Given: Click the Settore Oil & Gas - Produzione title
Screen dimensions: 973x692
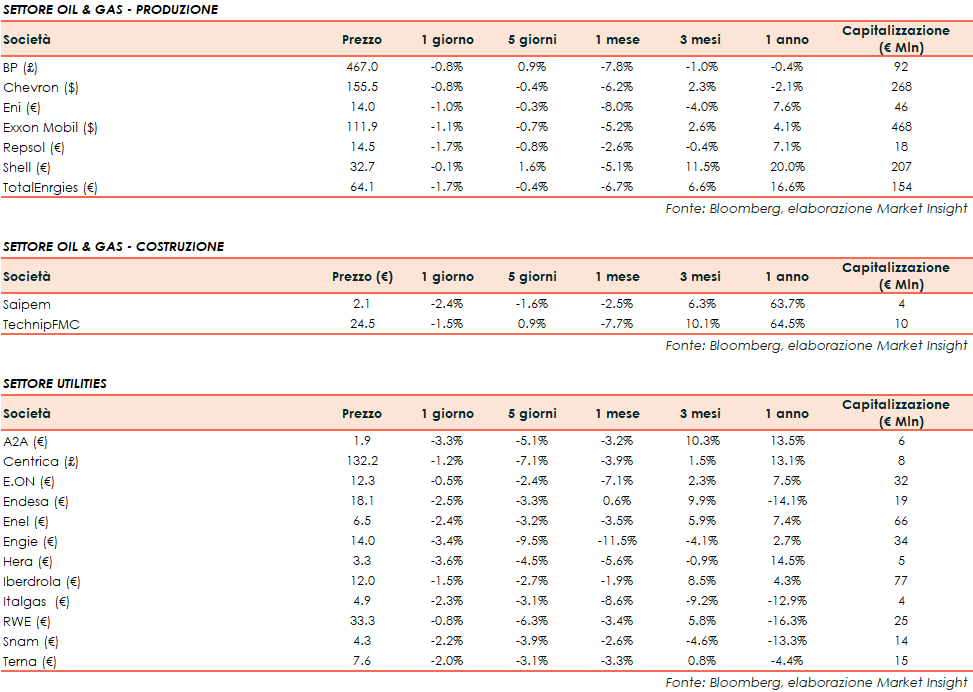Looking at the screenshot, I should 110,10.
